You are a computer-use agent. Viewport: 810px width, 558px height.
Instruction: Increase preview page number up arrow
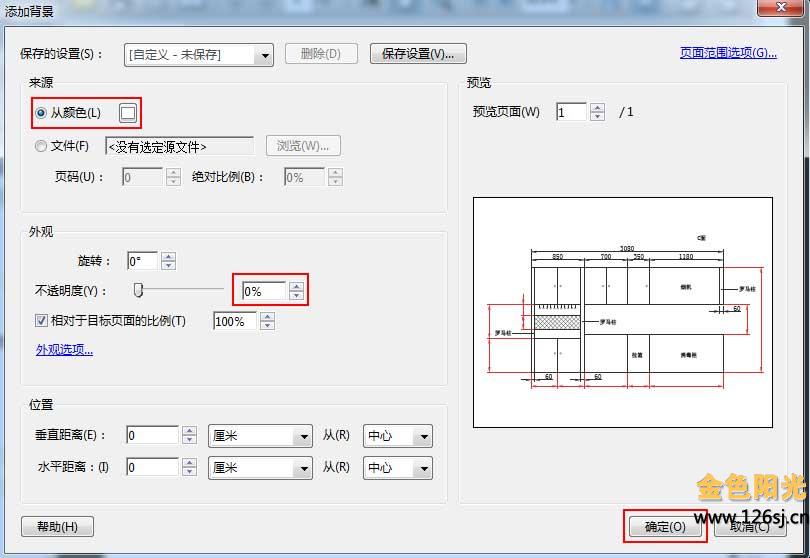(598, 107)
